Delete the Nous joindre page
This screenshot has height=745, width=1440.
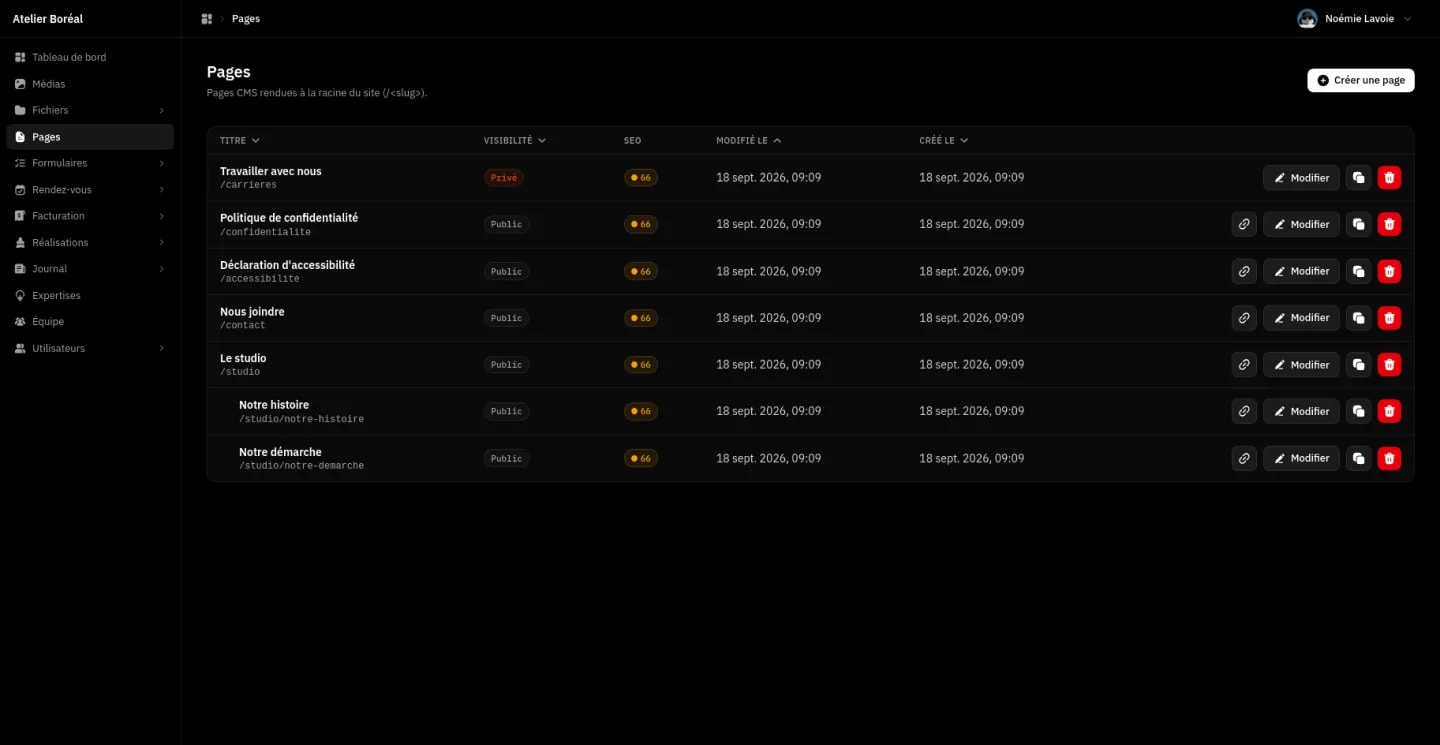coord(1389,318)
